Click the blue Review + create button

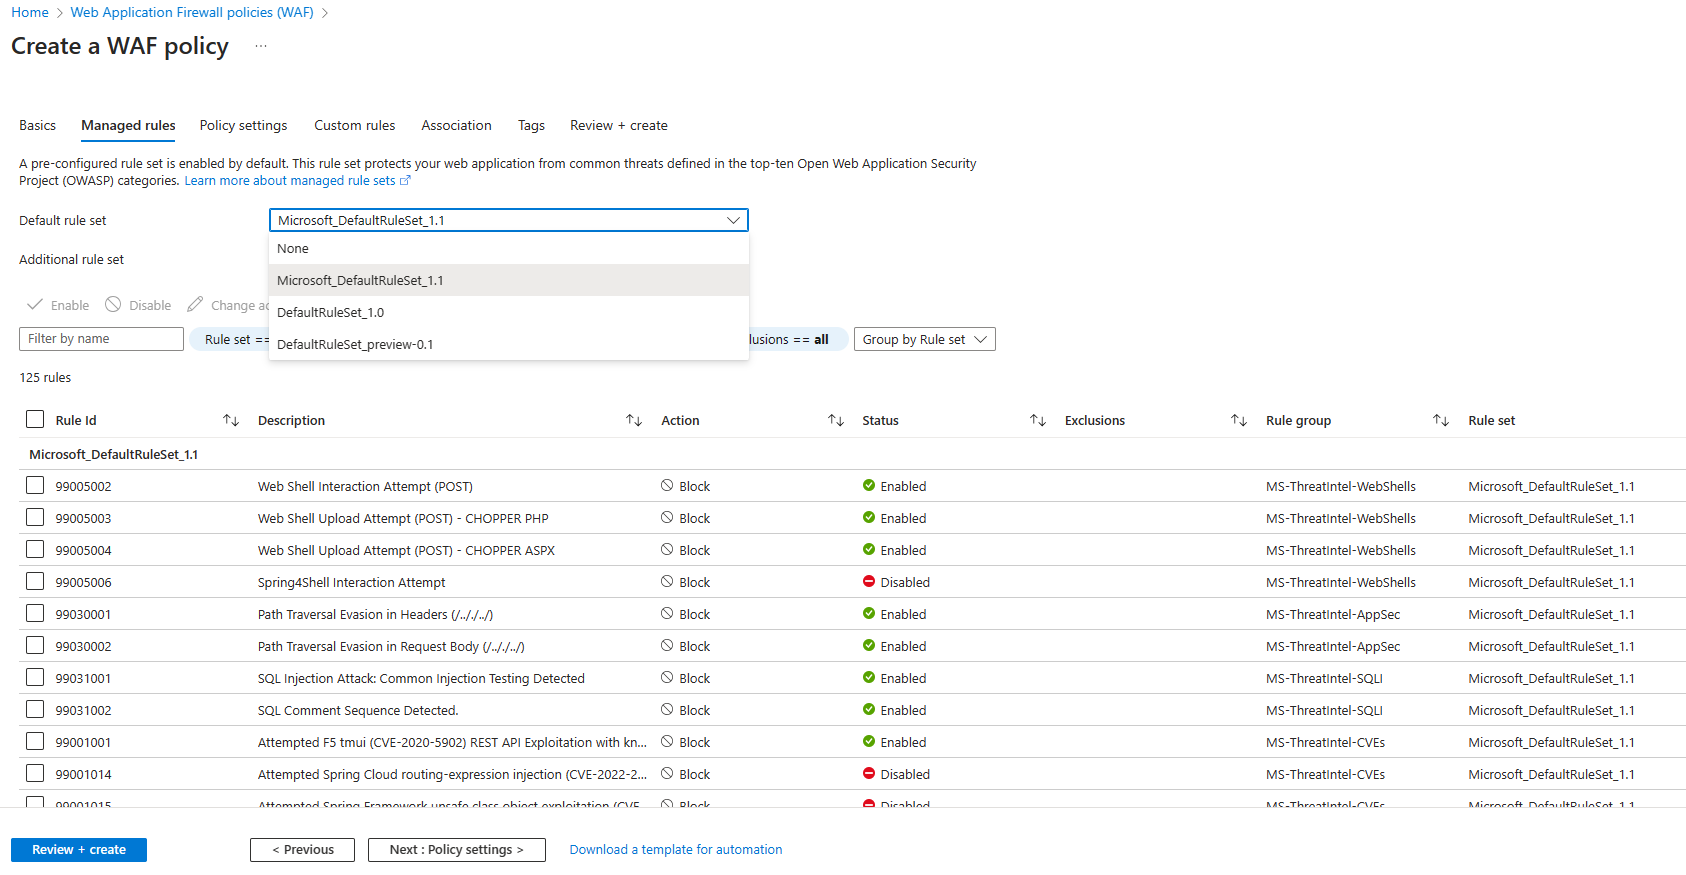click(x=79, y=849)
